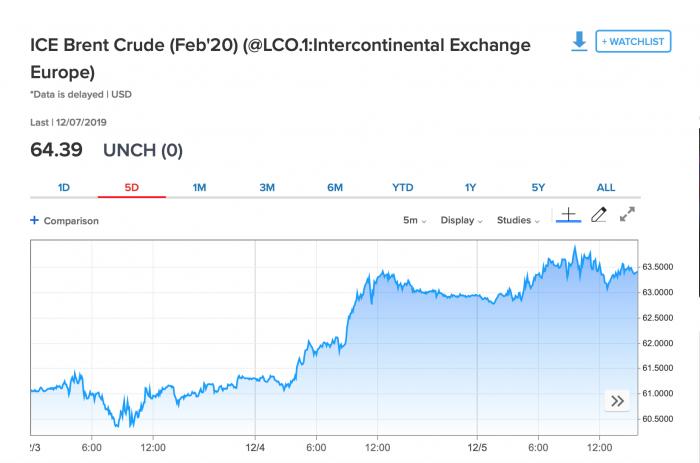Viewport: 700px width, 463px height.
Task: Click the Comparison link
Action: coord(71,221)
